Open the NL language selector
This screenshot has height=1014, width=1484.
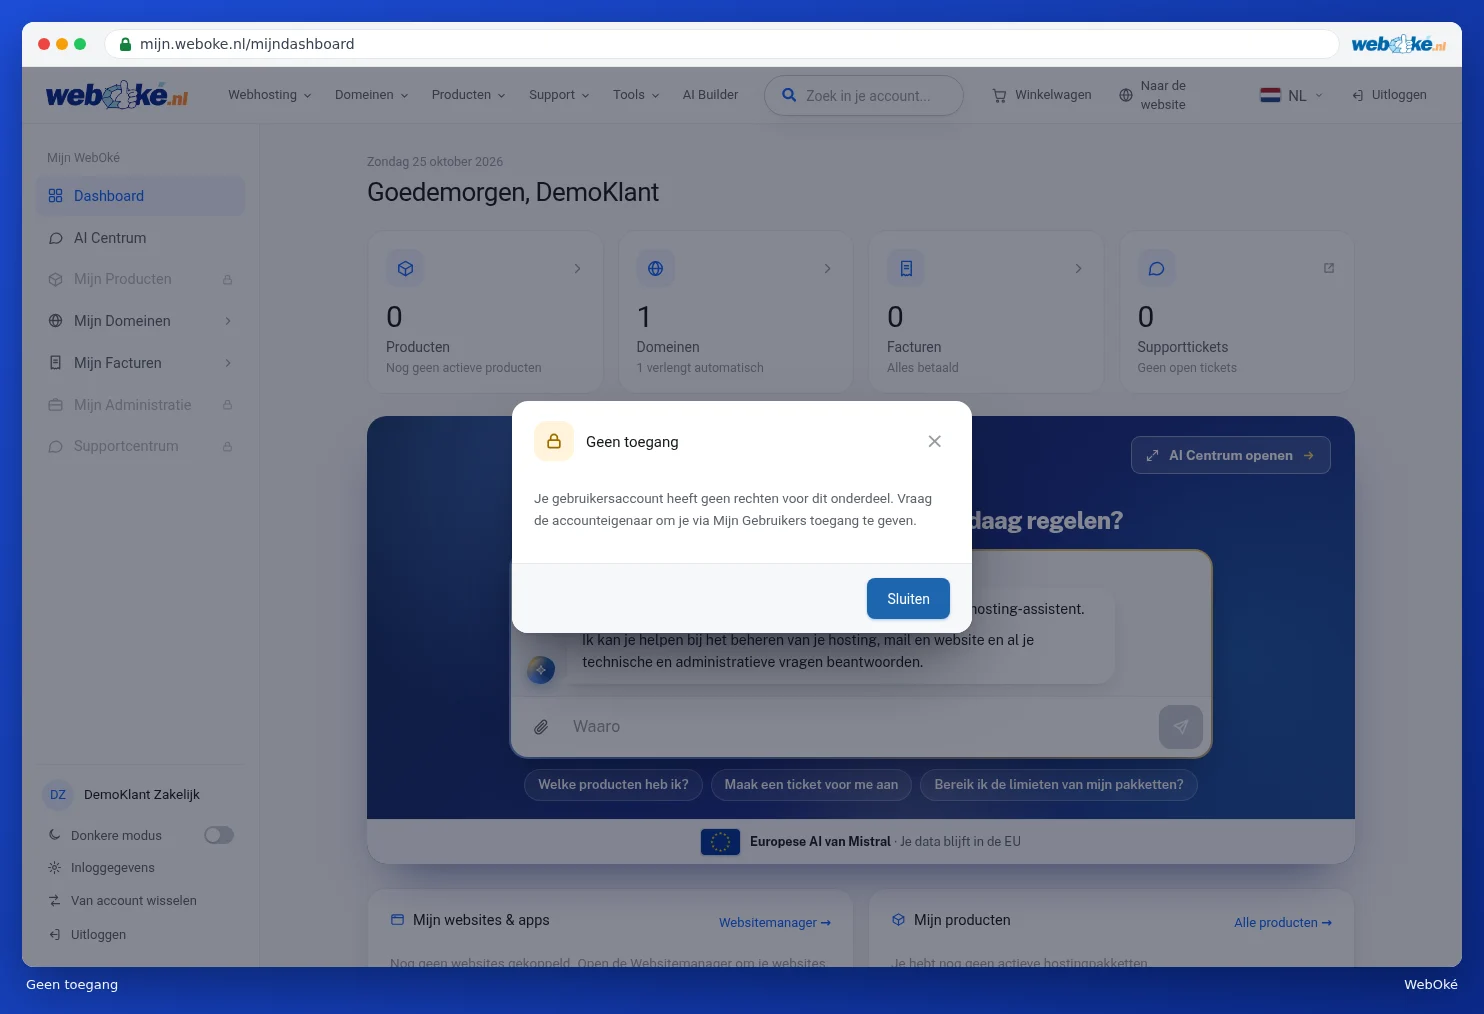[1292, 95]
